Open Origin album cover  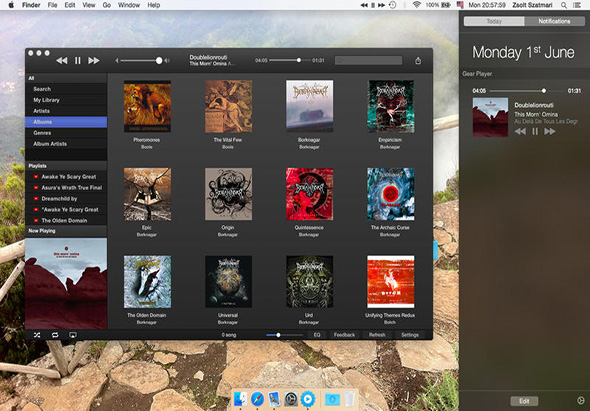[x=228, y=194]
